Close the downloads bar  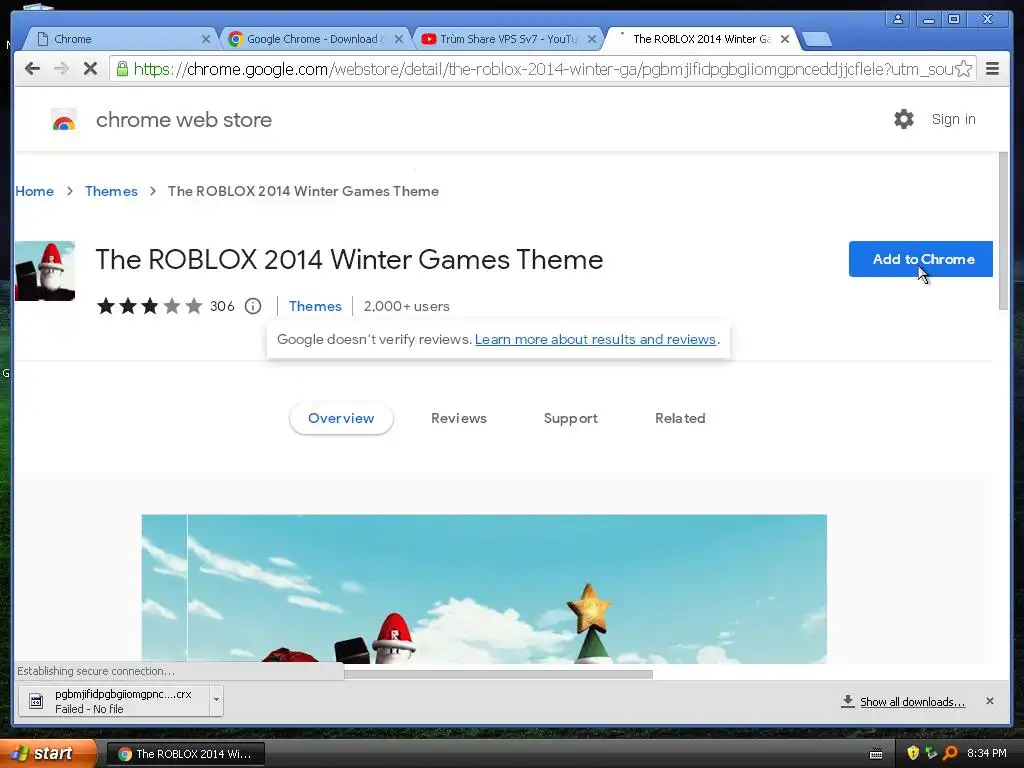tap(990, 701)
